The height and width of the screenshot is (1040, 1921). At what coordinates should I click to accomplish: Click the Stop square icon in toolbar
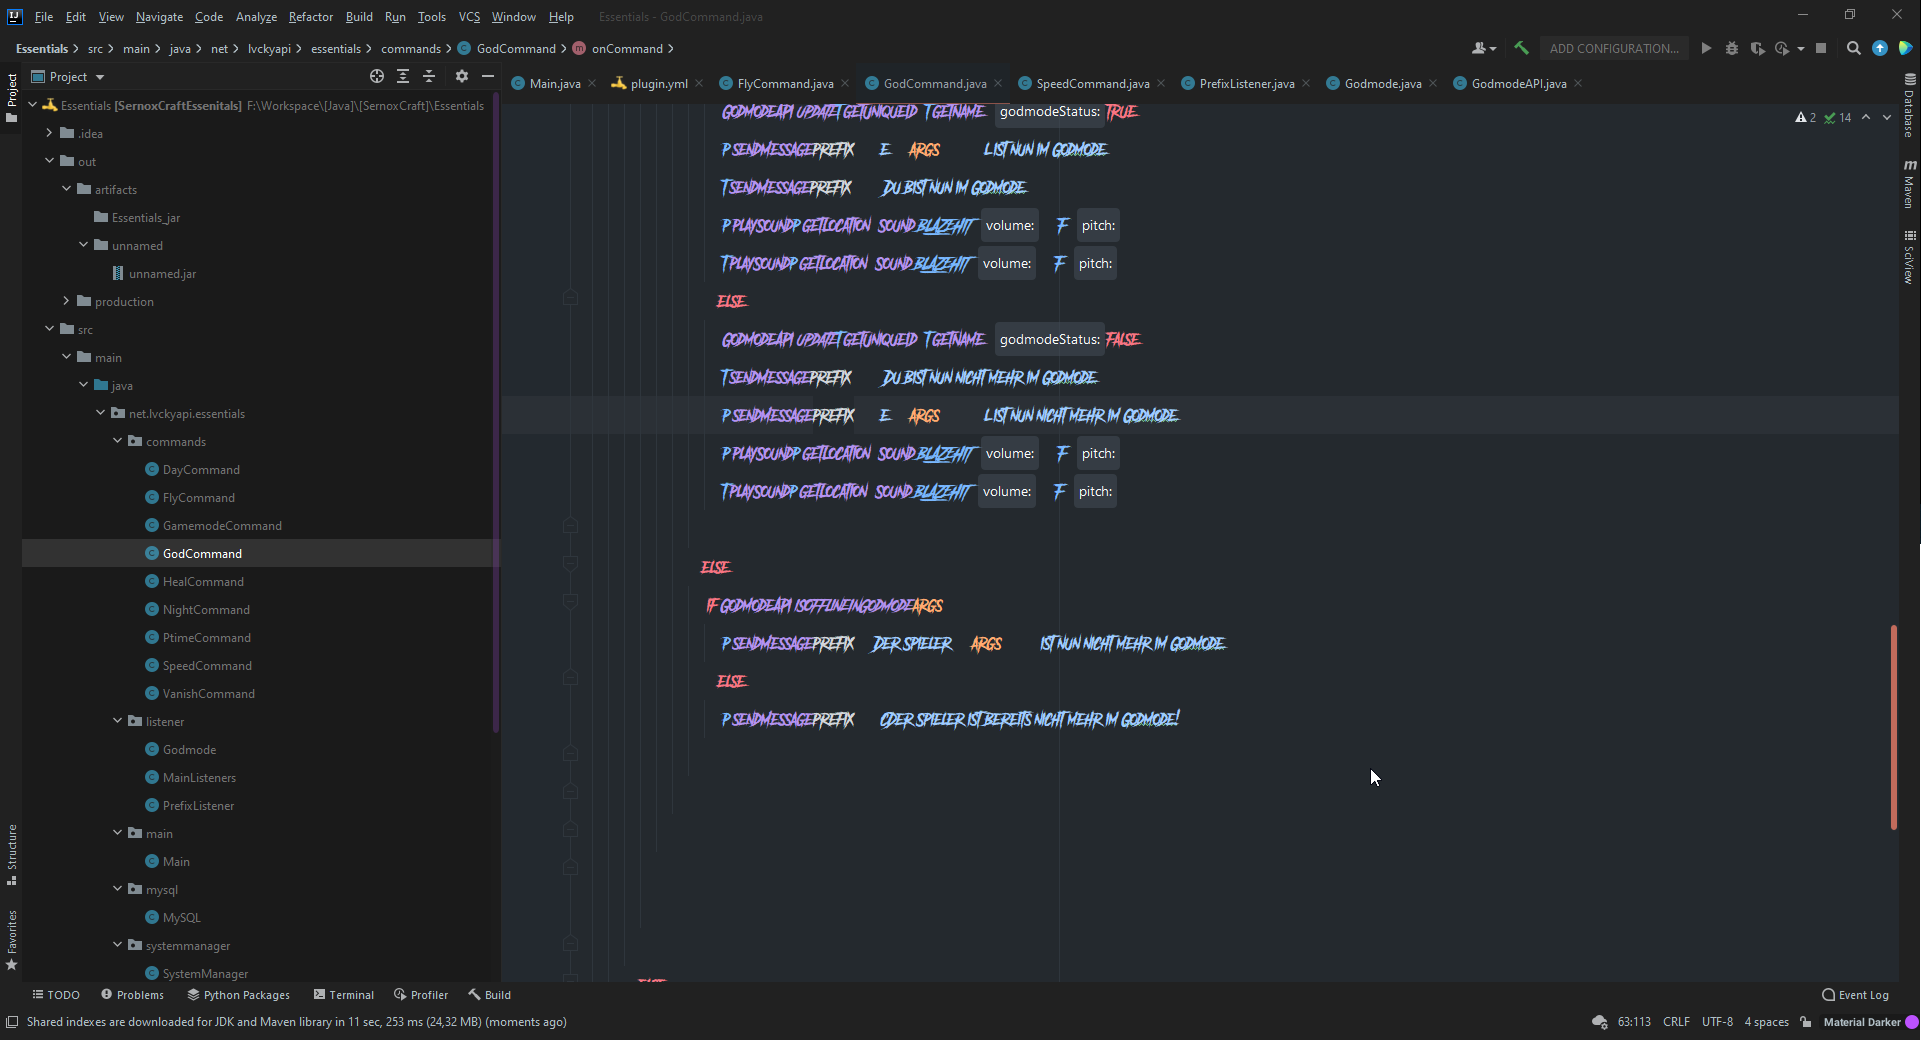[1821, 48]
